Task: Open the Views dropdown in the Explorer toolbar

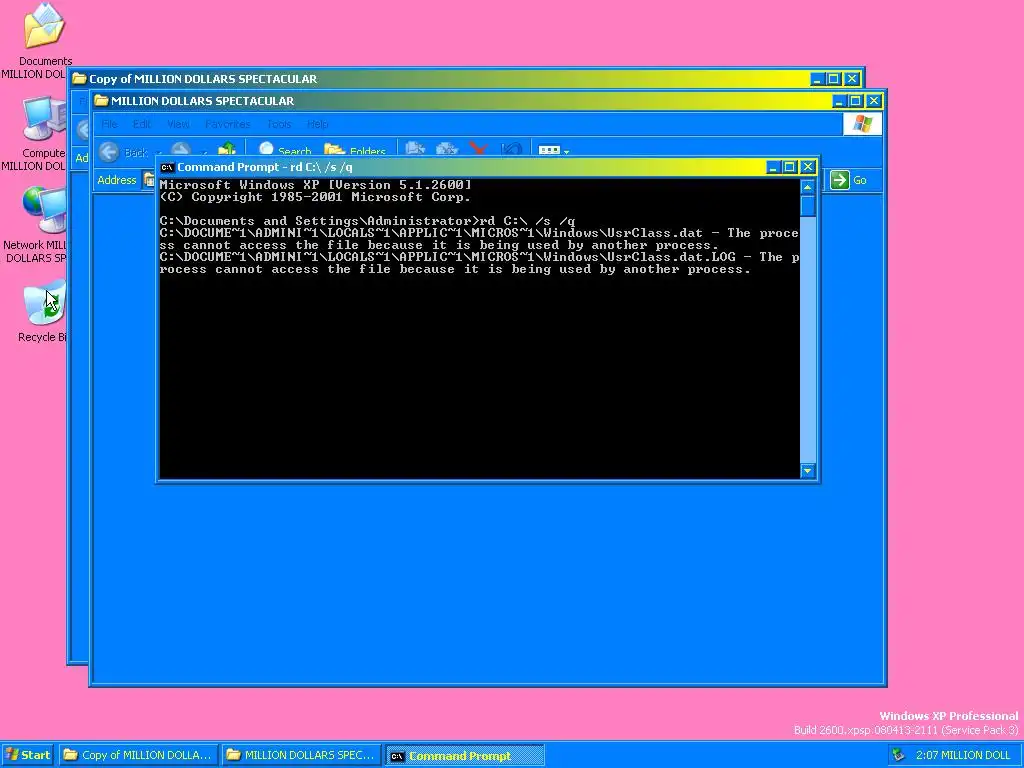Action: [554, 151]
